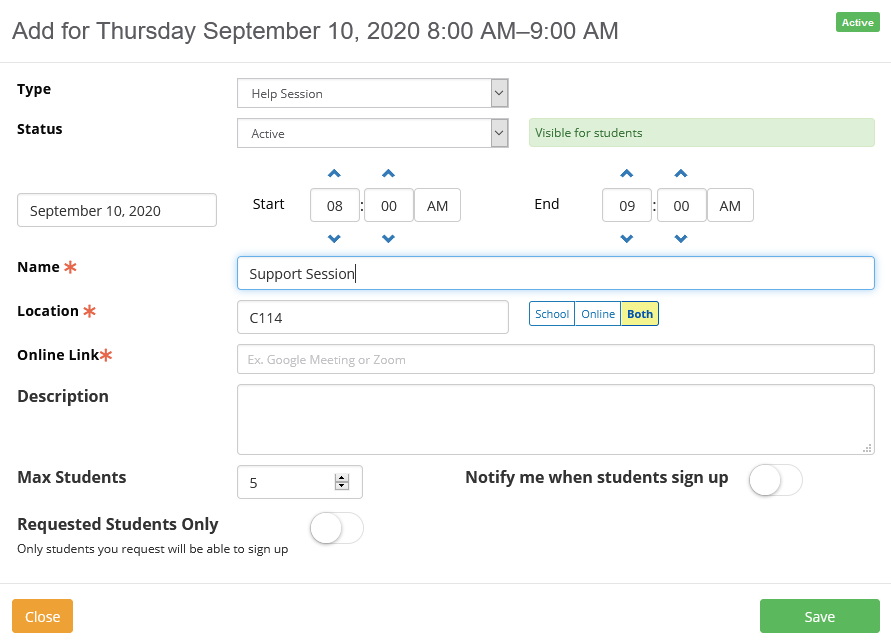Click the Max Students spinner arrows
Screen dimensions: 891x641
pyautogui.click(x=342, y=482)
